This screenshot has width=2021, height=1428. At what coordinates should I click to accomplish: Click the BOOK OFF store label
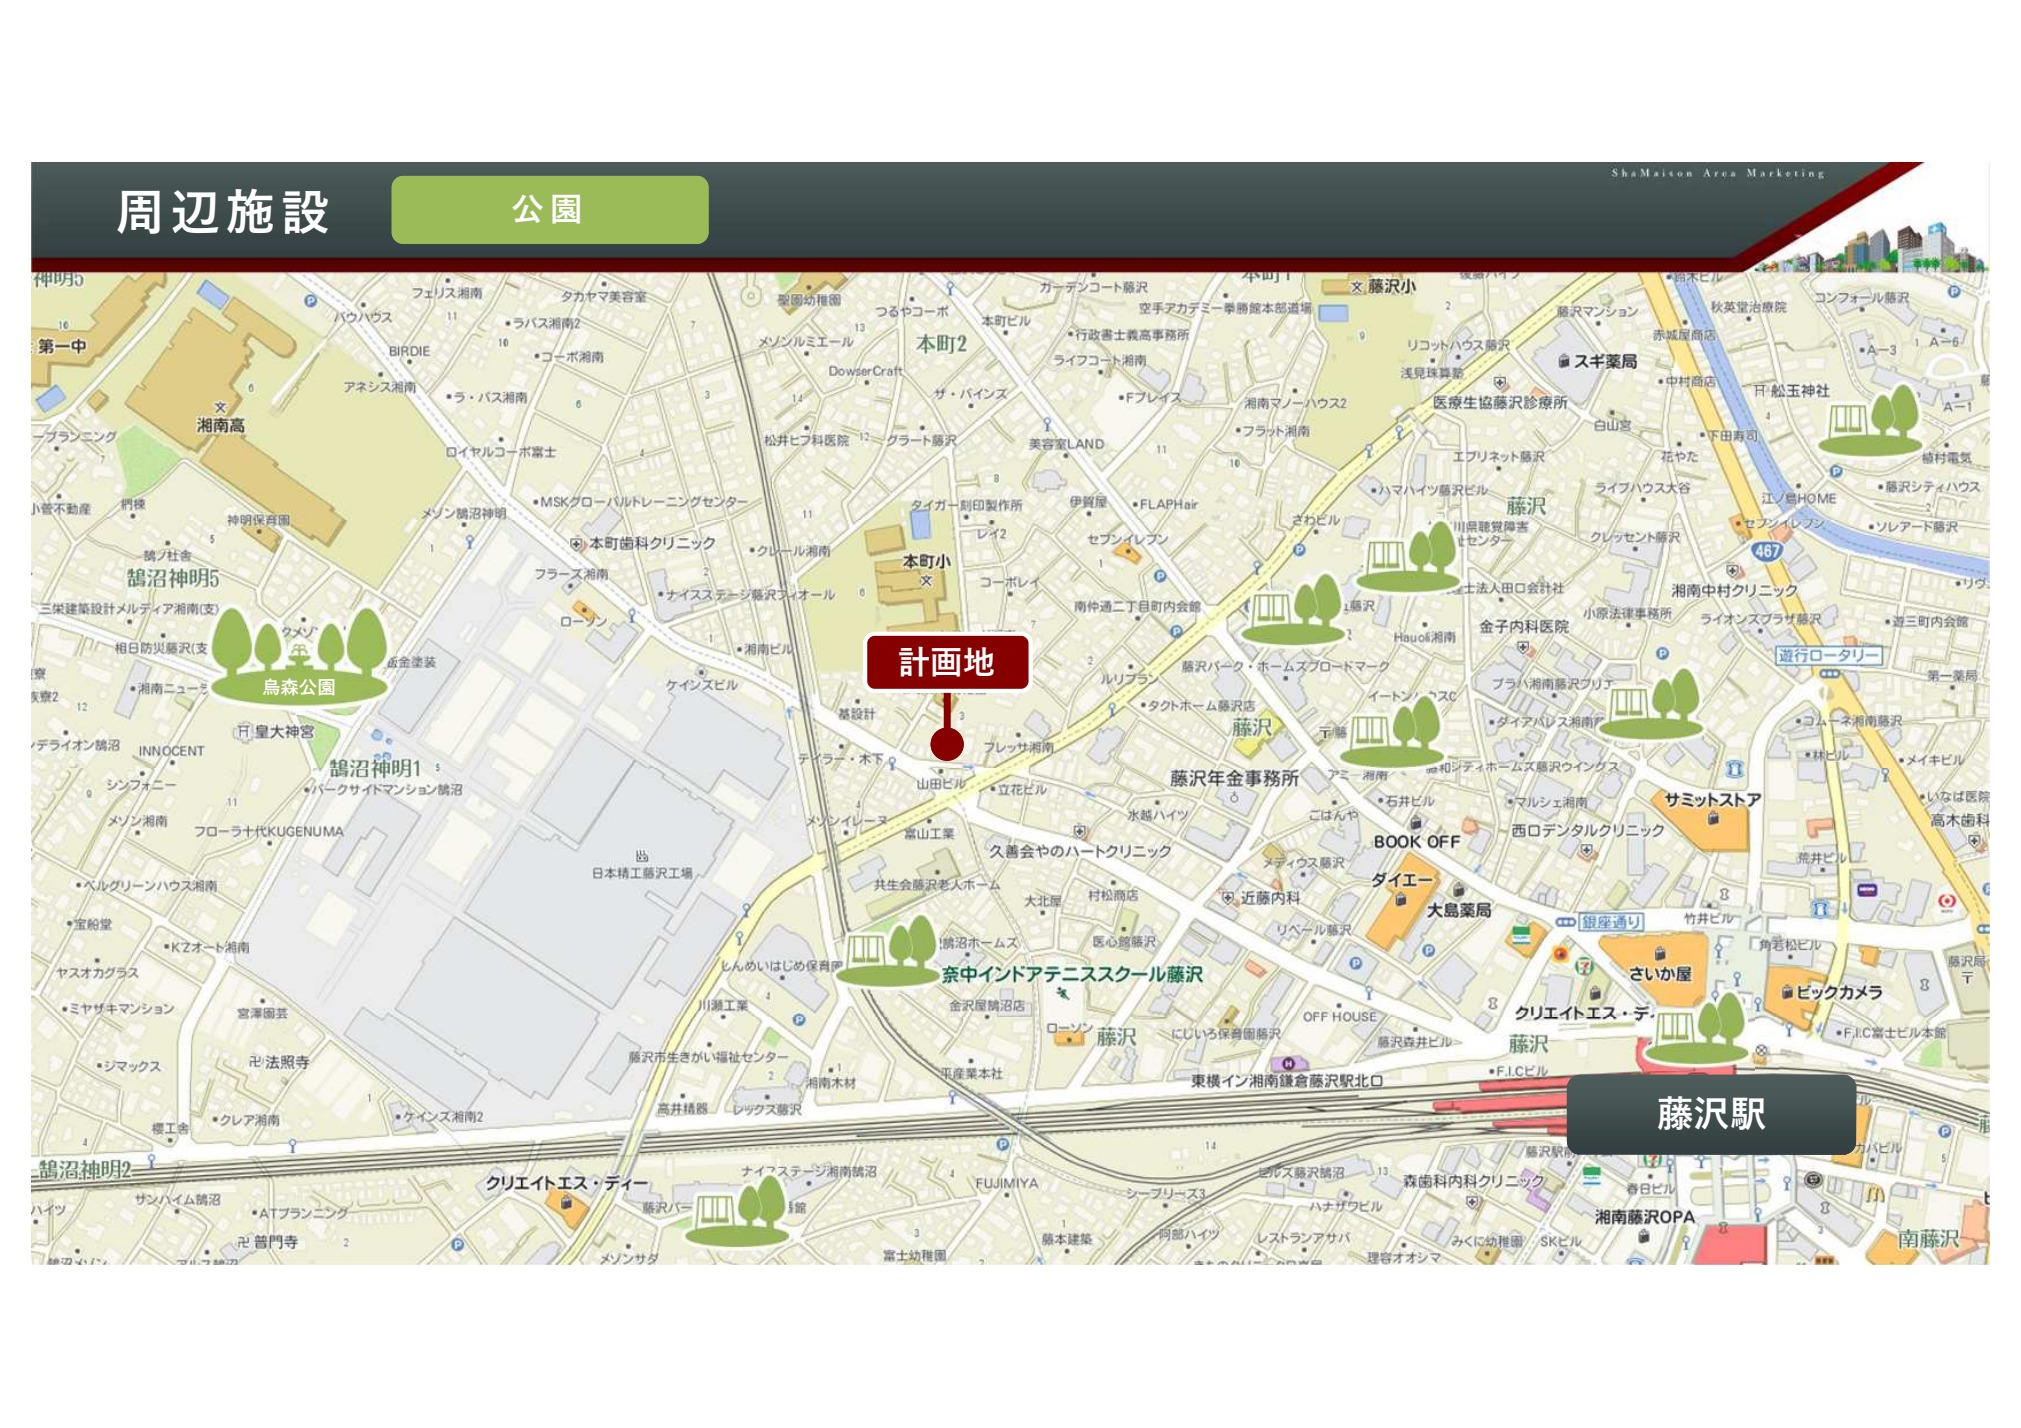[x=1416, y=842]
